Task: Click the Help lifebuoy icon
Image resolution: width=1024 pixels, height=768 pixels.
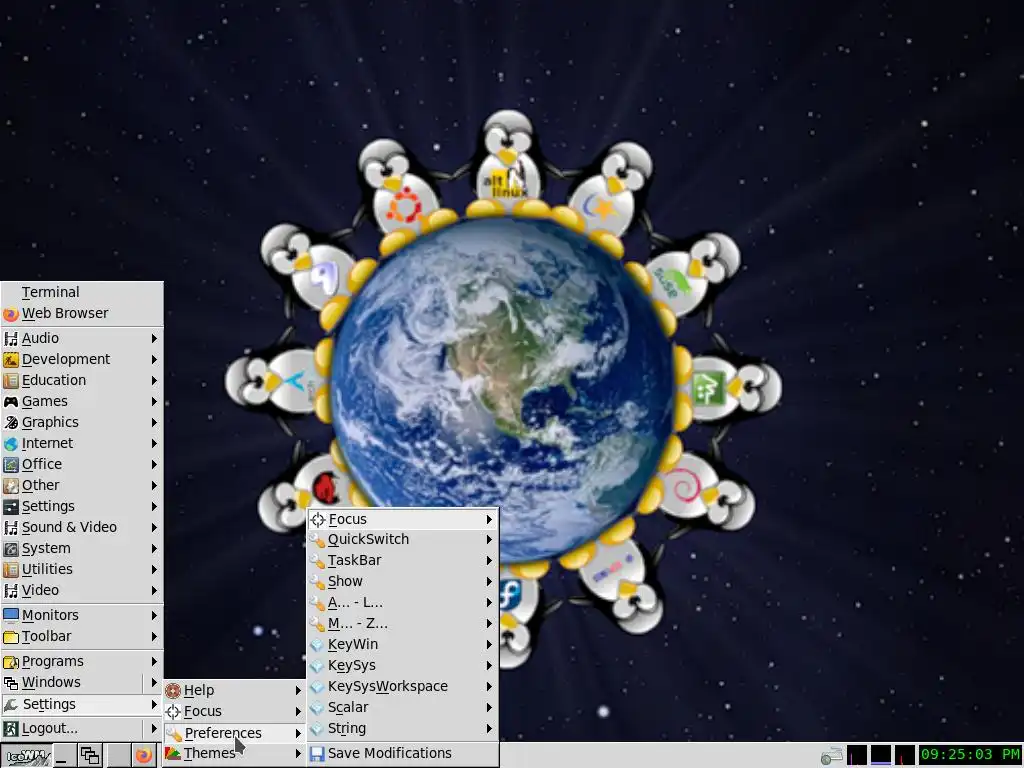Action: point(172,690)
